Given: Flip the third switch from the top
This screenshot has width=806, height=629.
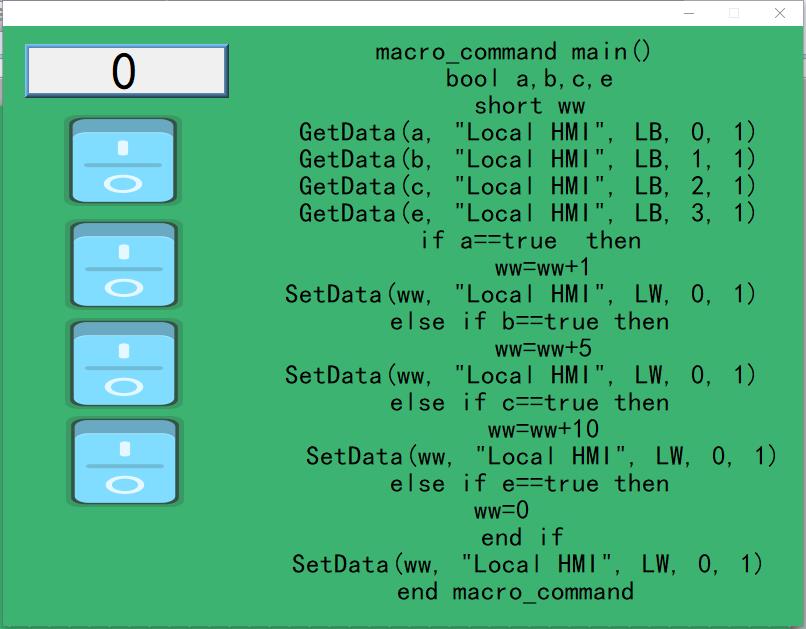Looking at the screenshot, I should [123, 364].
